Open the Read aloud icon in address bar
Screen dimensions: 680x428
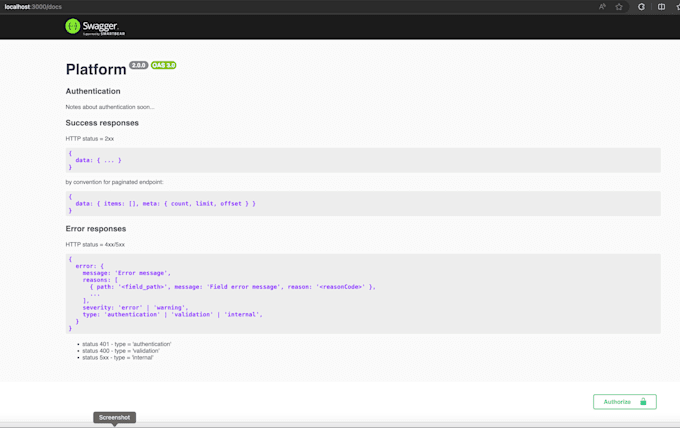click(602, 7)
